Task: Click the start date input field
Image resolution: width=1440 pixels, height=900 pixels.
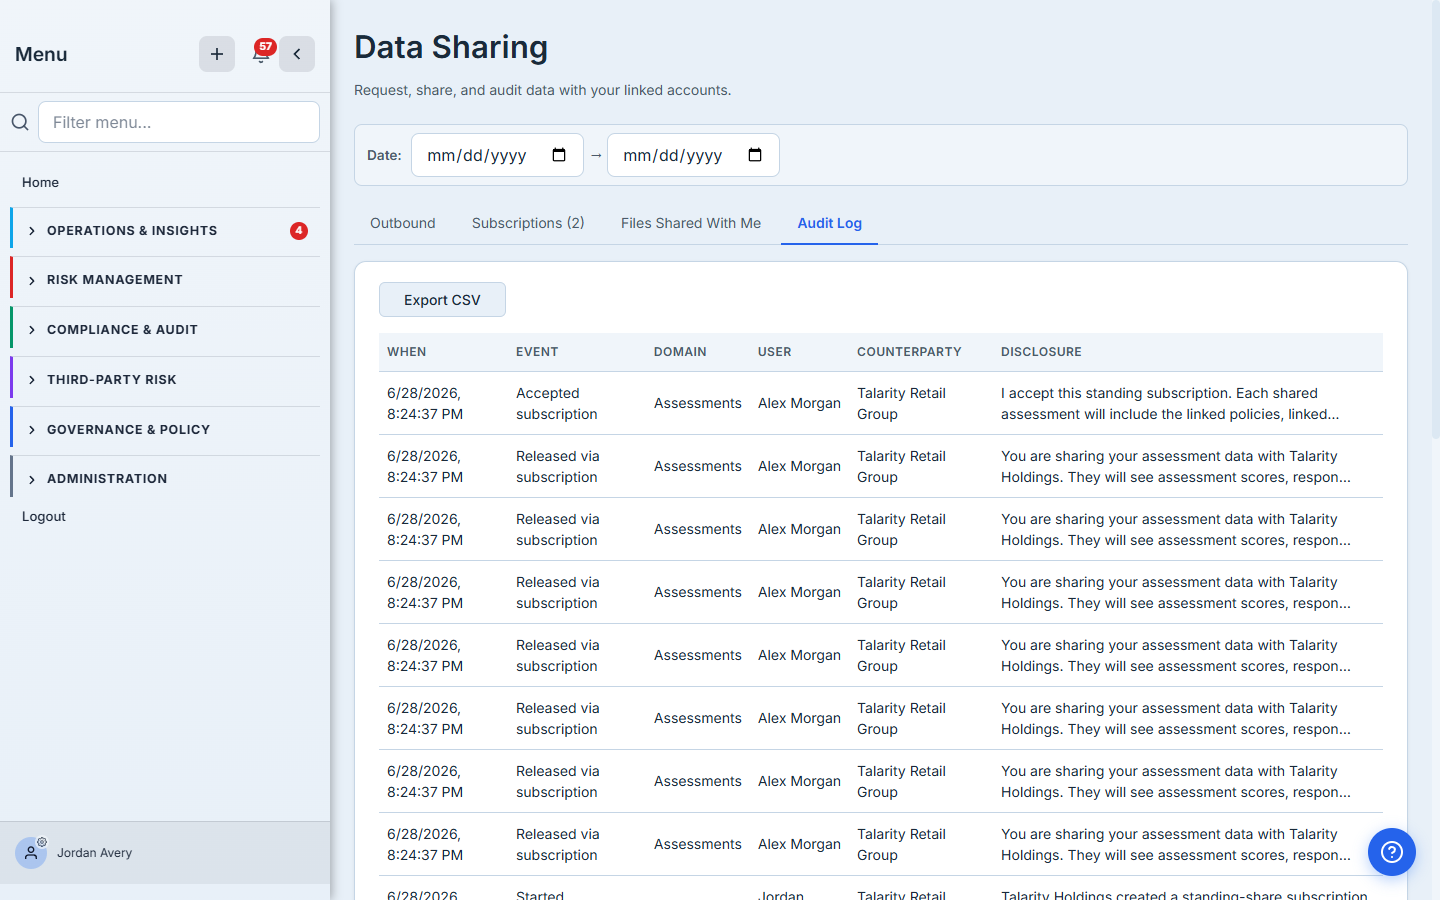Action: pyautogui.click(x=497, y=155)
